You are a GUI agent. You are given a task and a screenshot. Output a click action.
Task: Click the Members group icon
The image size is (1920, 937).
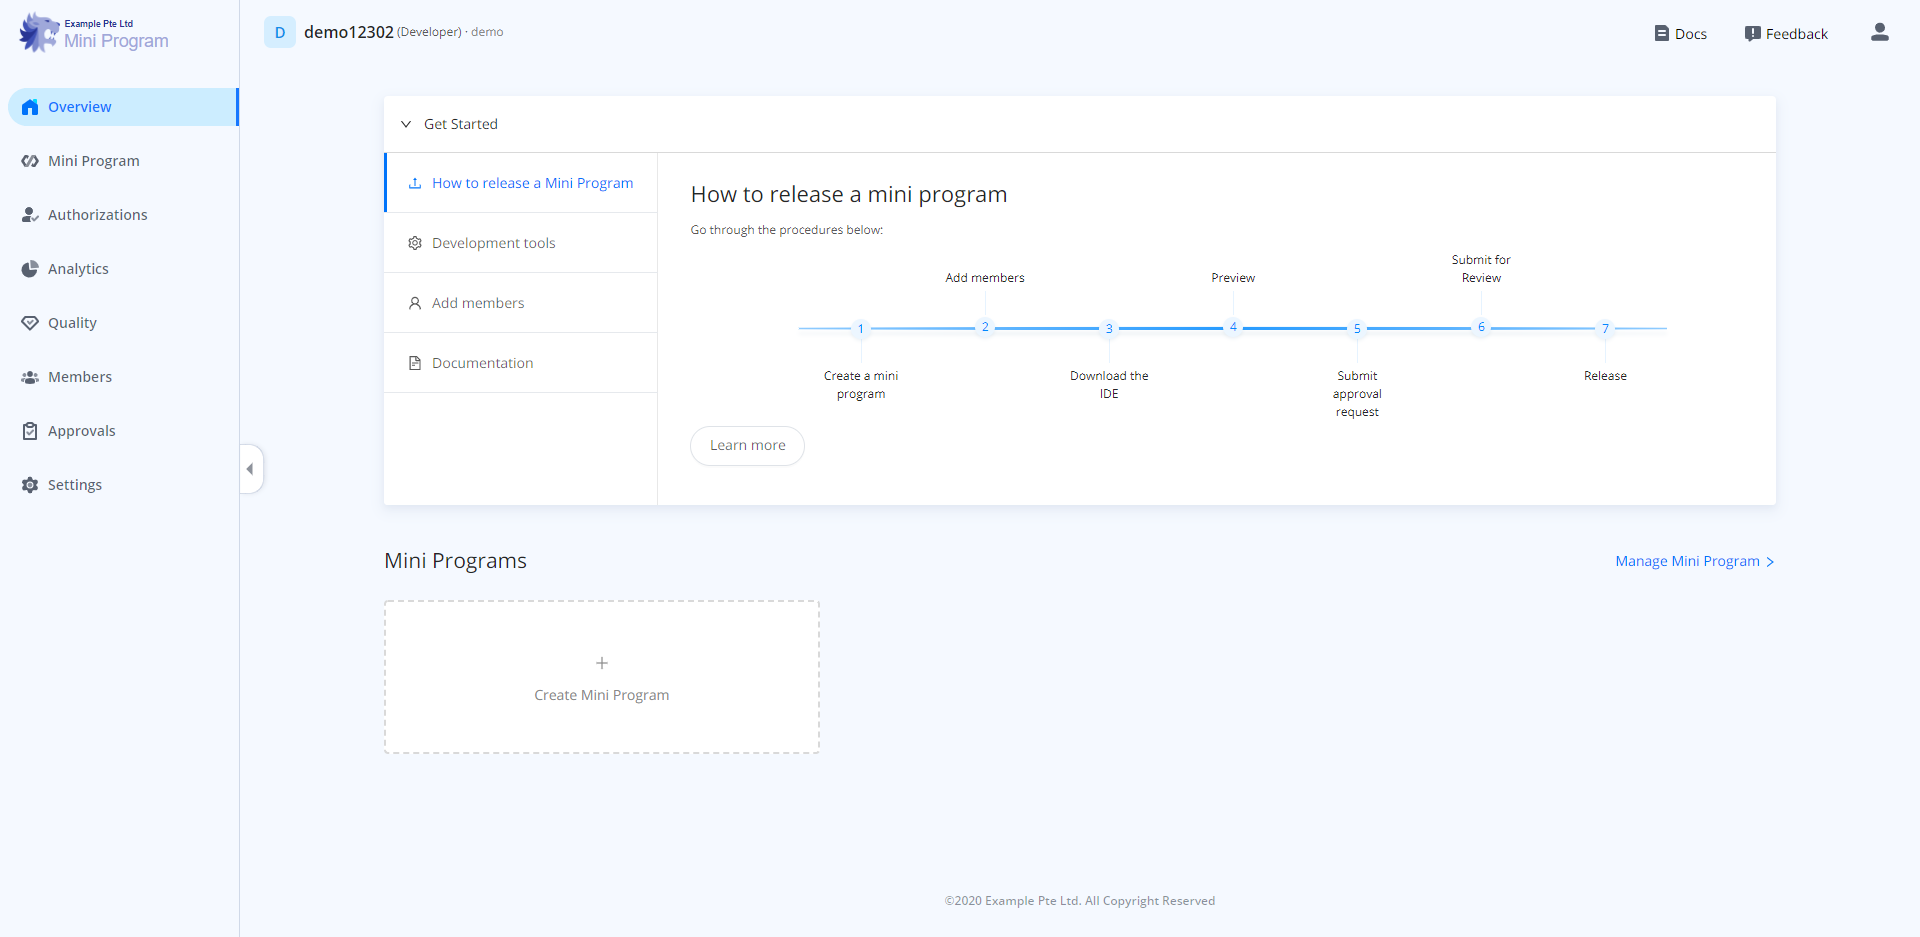(30, 377)
